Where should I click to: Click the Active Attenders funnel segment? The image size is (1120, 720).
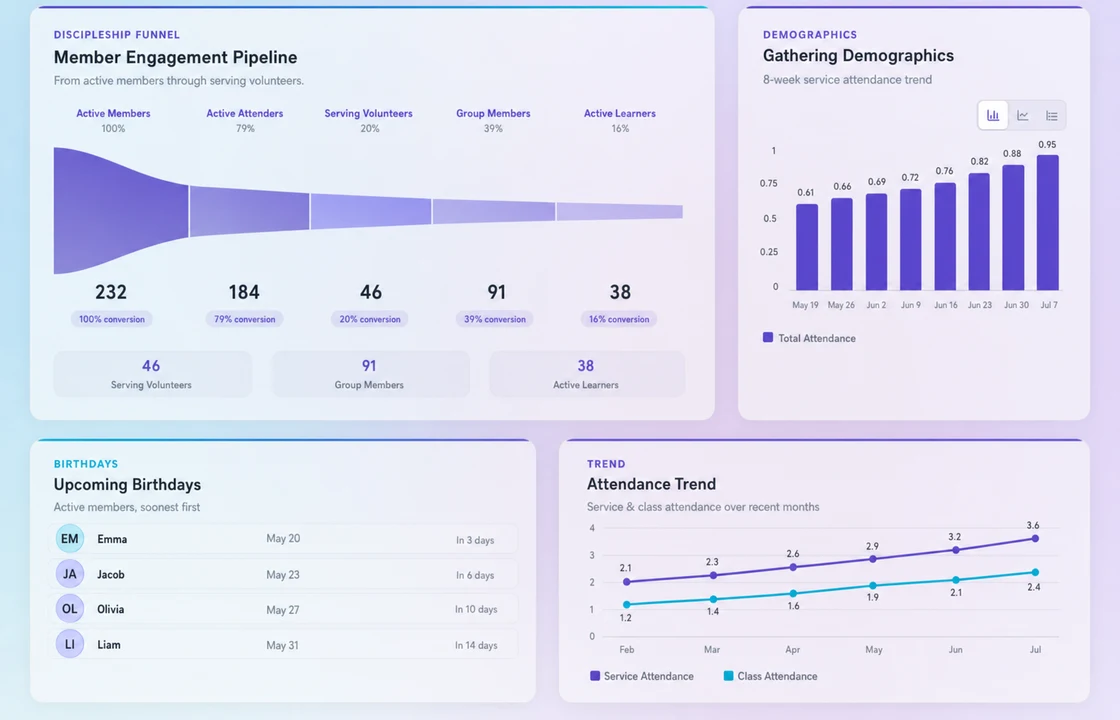[249, 211]
